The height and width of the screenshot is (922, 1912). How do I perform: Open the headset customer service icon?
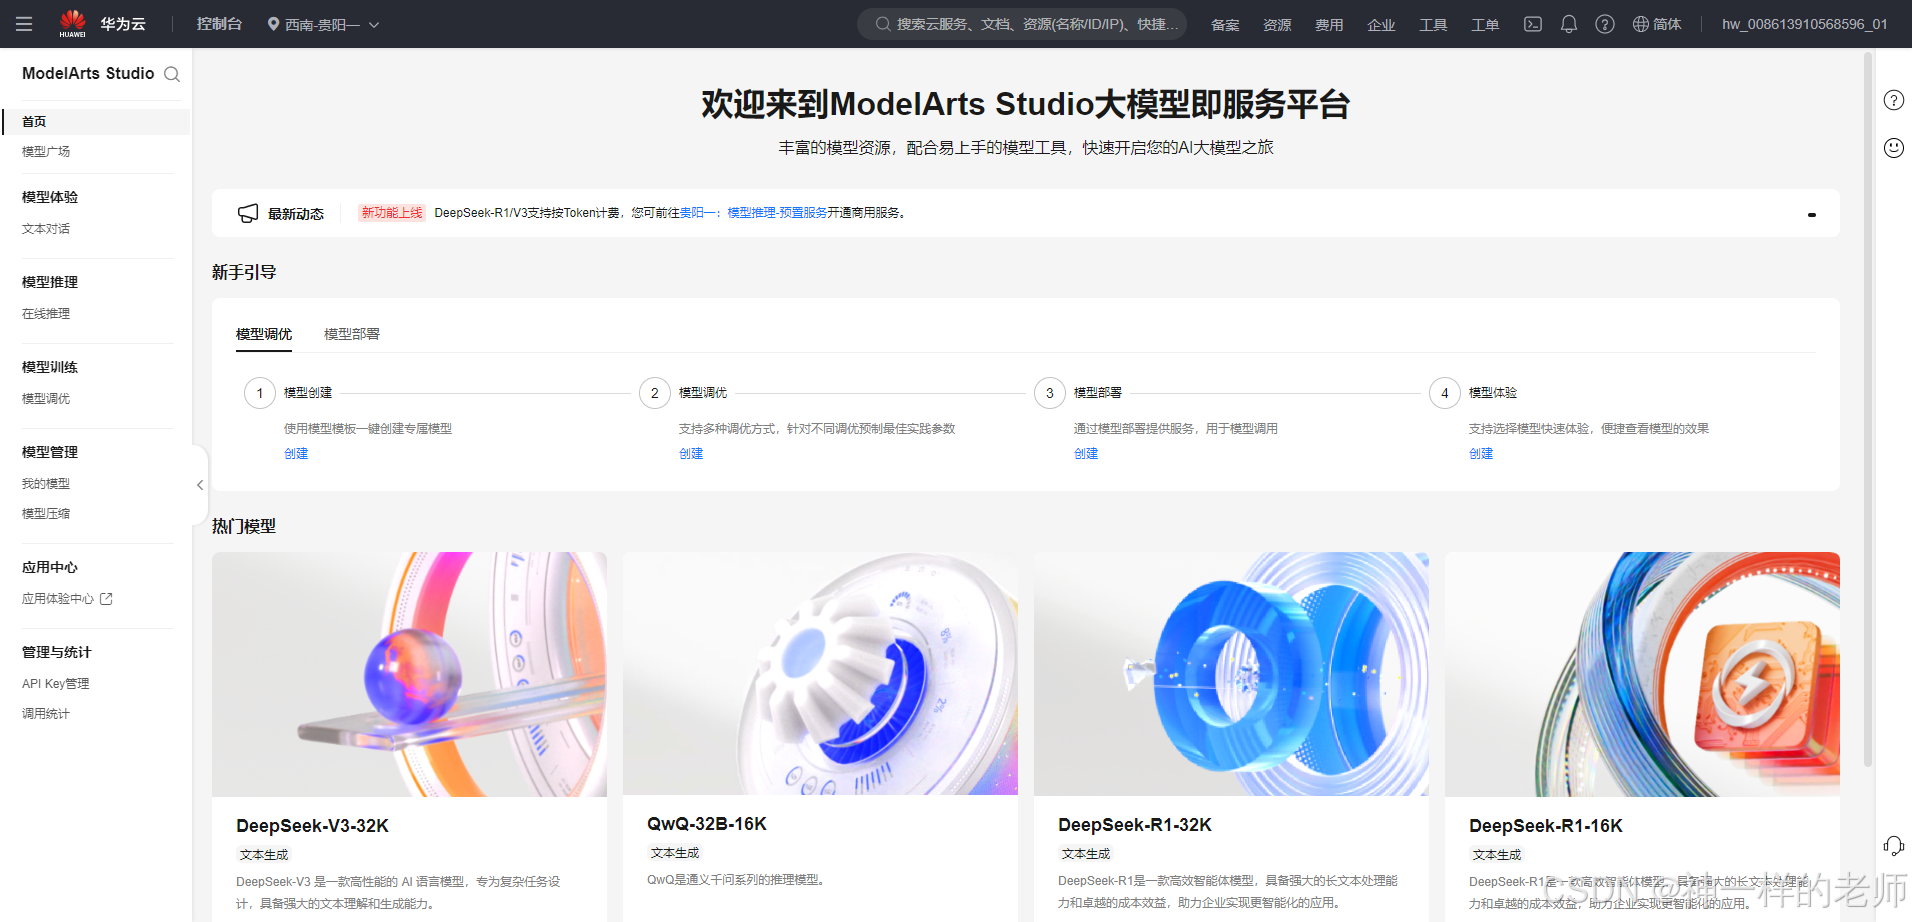pyautogui.click(x=1893, y=846)
